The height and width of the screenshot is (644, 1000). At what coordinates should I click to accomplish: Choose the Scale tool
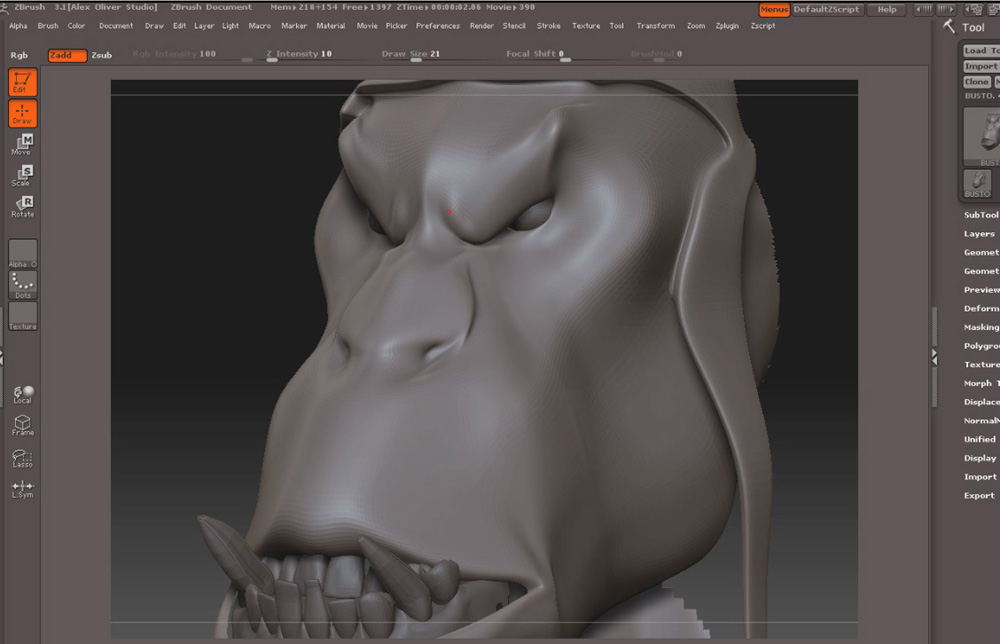[x=22, y=176]
